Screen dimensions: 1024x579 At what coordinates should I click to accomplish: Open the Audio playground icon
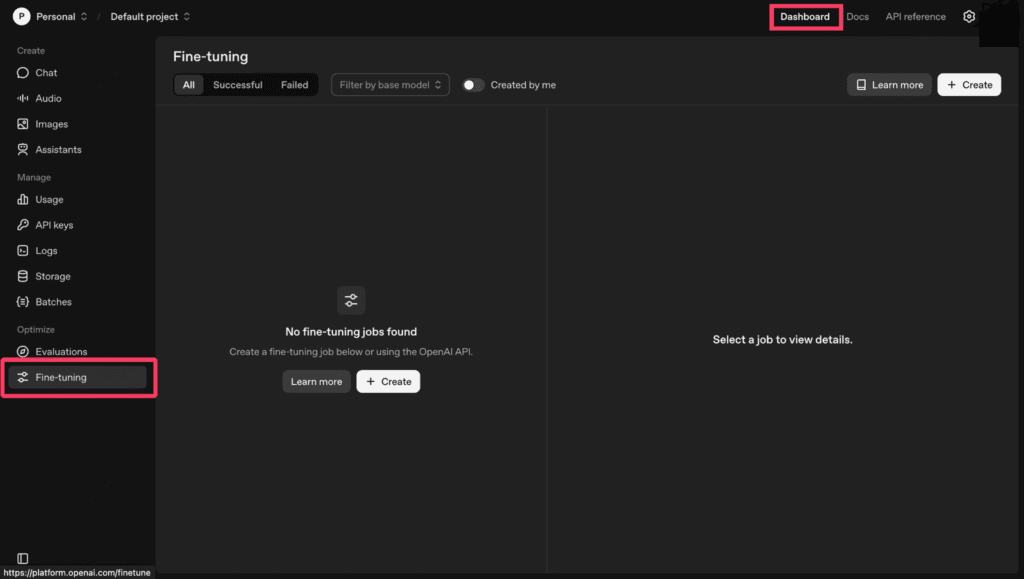pos(23,98)
